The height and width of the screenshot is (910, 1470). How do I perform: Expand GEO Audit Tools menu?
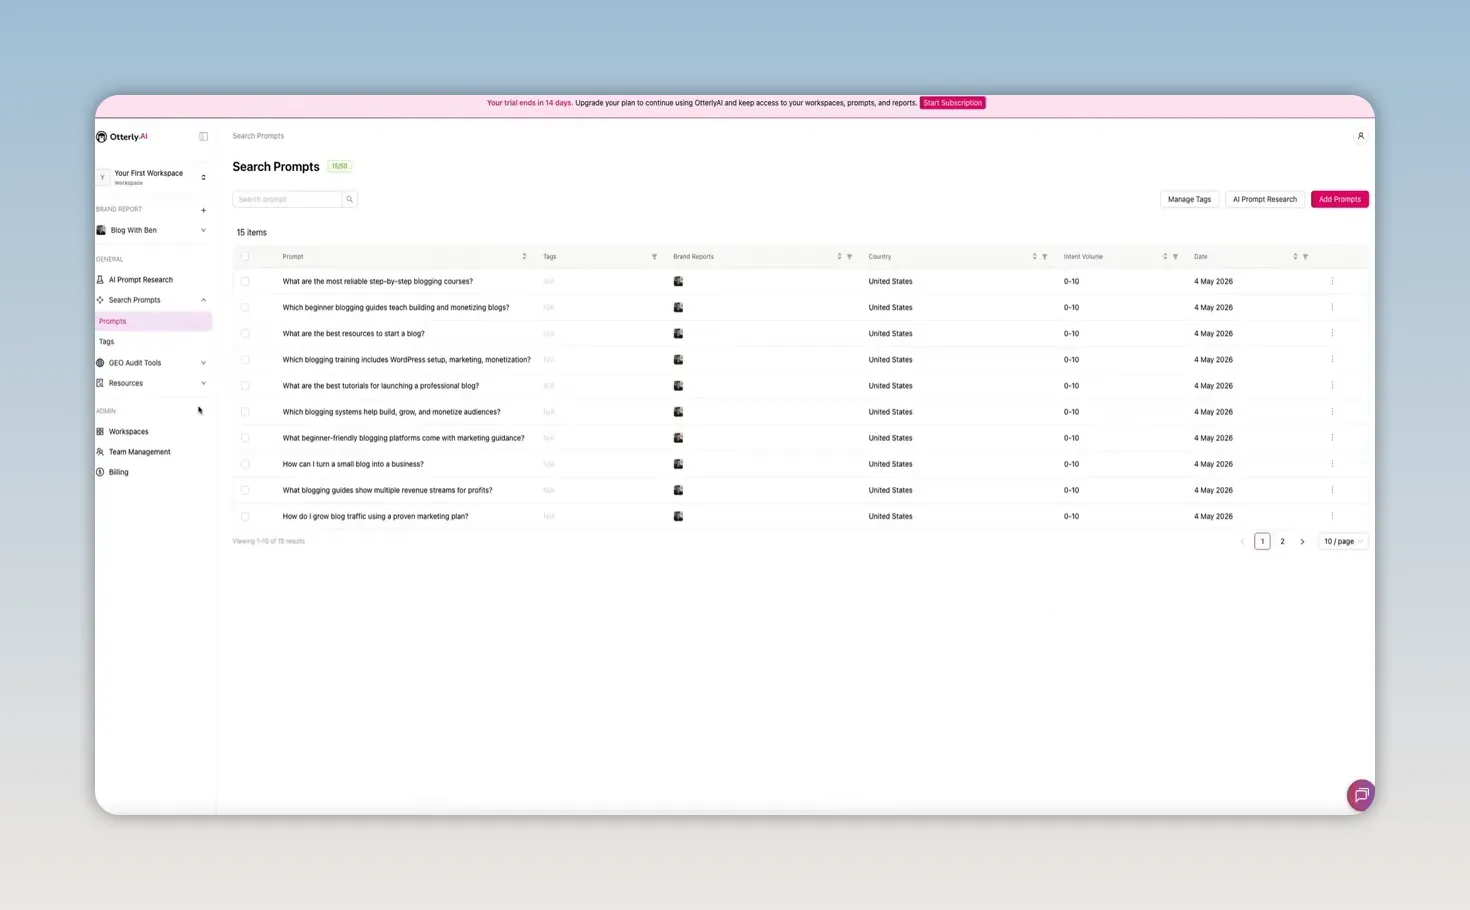pos(203,363)
